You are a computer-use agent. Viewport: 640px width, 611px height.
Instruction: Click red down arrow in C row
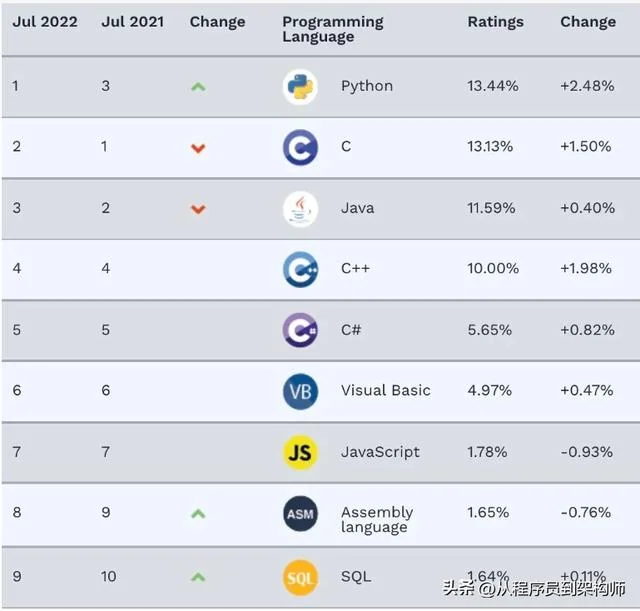point(198,148)
